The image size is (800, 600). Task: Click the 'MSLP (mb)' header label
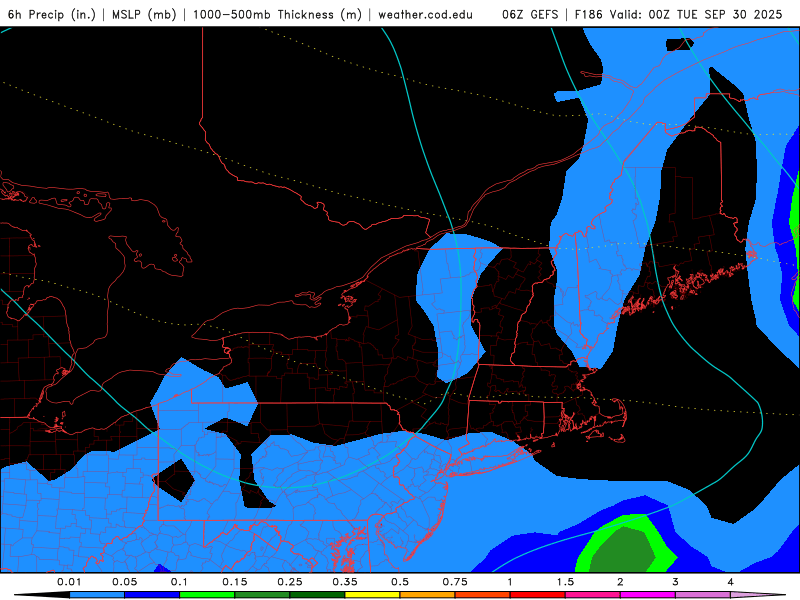[144, 14]
